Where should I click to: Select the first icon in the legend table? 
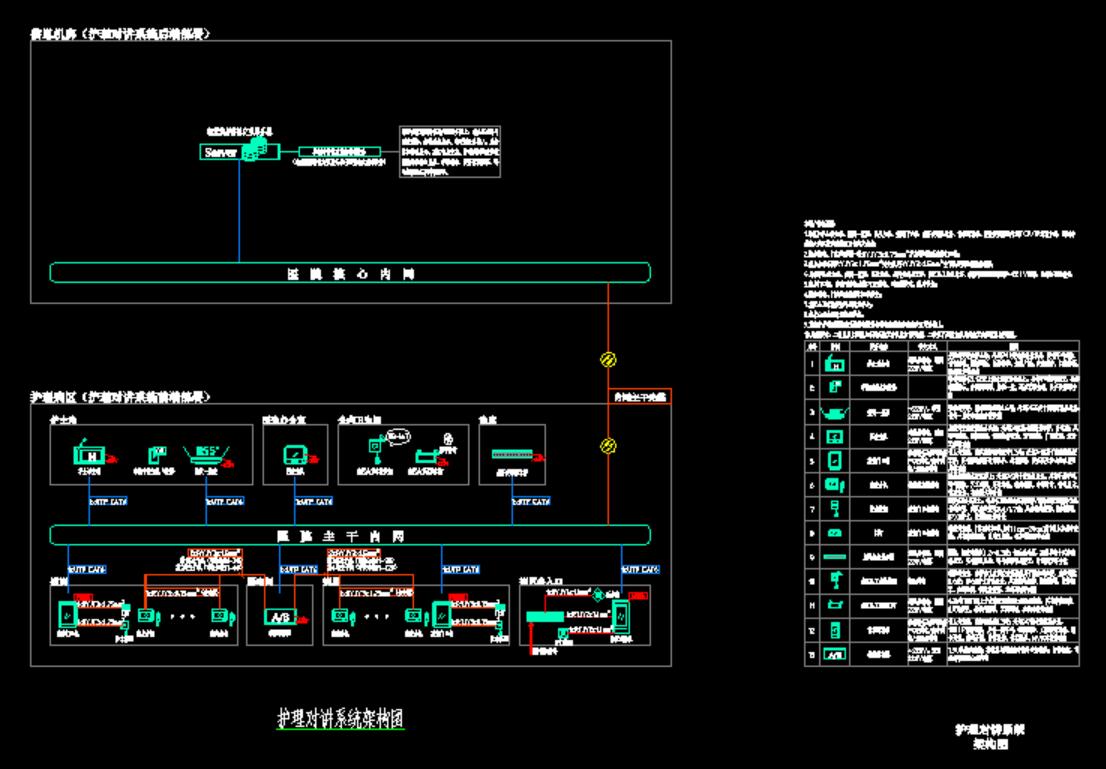(835, 365)
